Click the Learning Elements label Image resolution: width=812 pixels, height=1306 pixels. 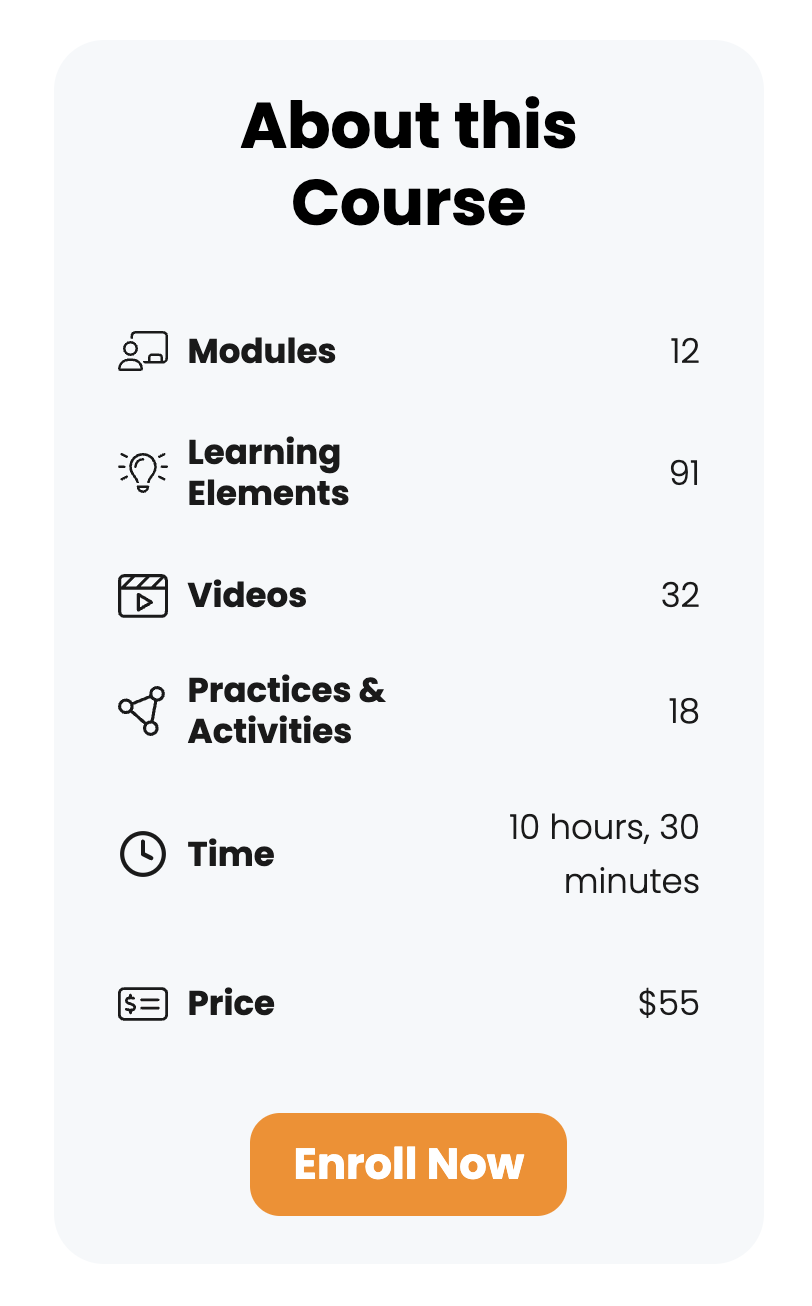[x=268, y=473]
